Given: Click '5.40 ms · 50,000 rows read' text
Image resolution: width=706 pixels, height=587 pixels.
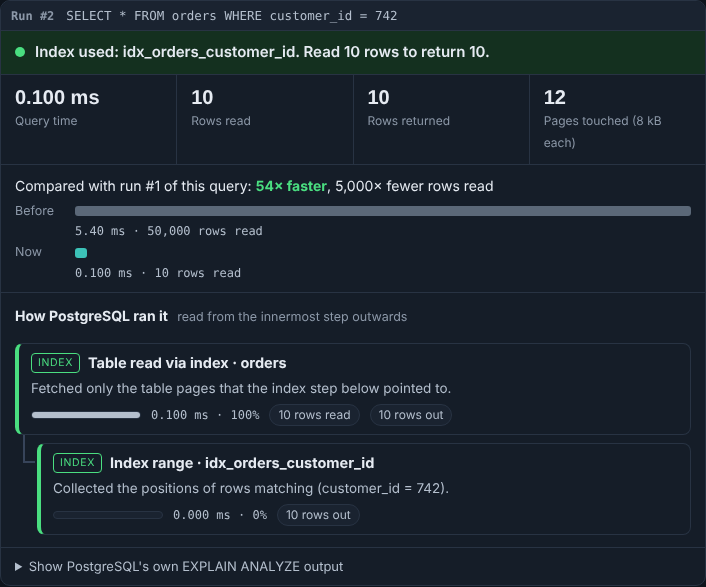Looking at the screenshot, I should point(168,231).
